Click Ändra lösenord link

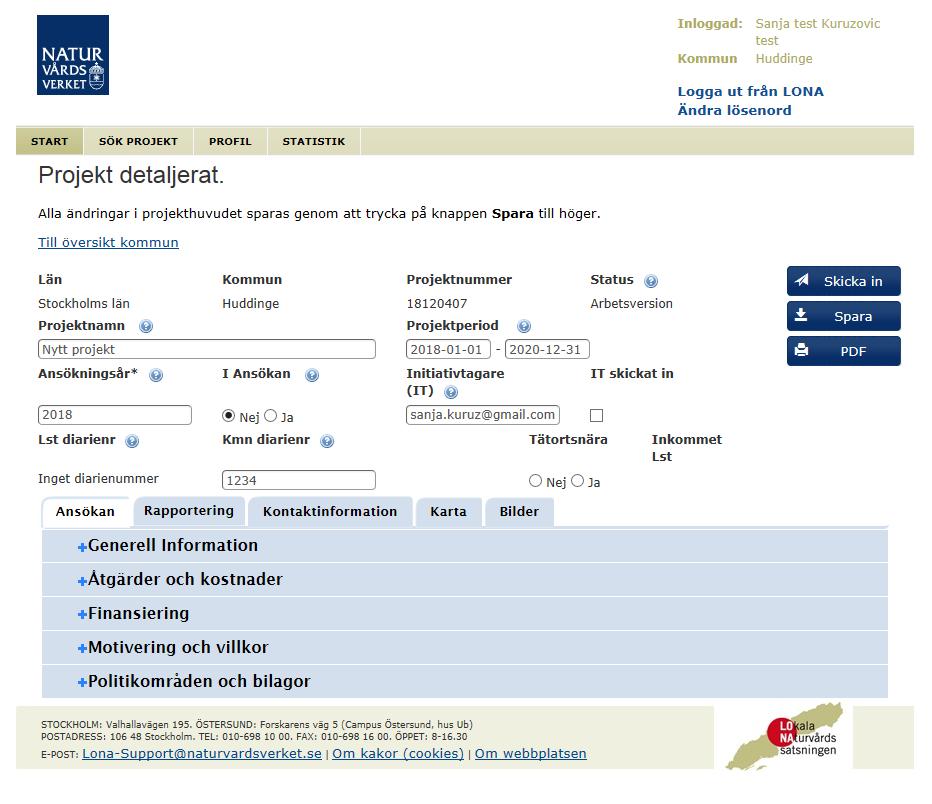pyautogui.click(x=735, y=111)
